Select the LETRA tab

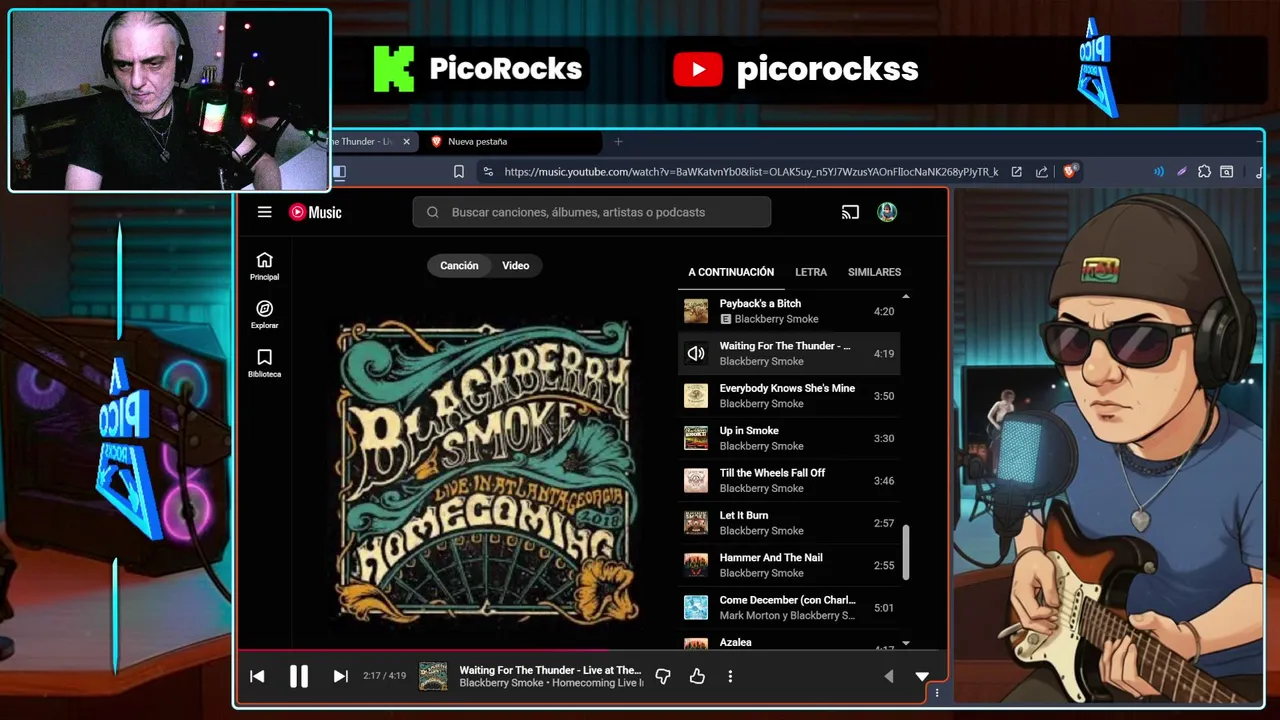pos(811,272)
